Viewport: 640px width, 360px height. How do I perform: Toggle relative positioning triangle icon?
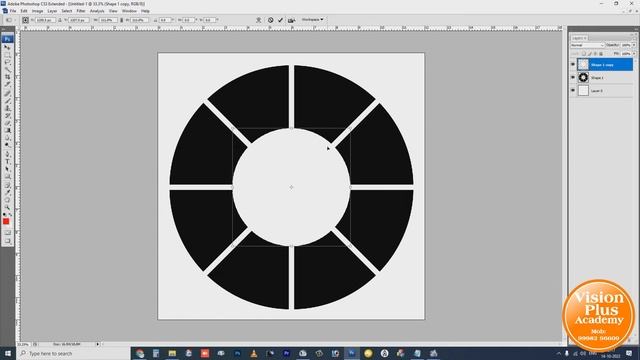click(x=60, y=20)
